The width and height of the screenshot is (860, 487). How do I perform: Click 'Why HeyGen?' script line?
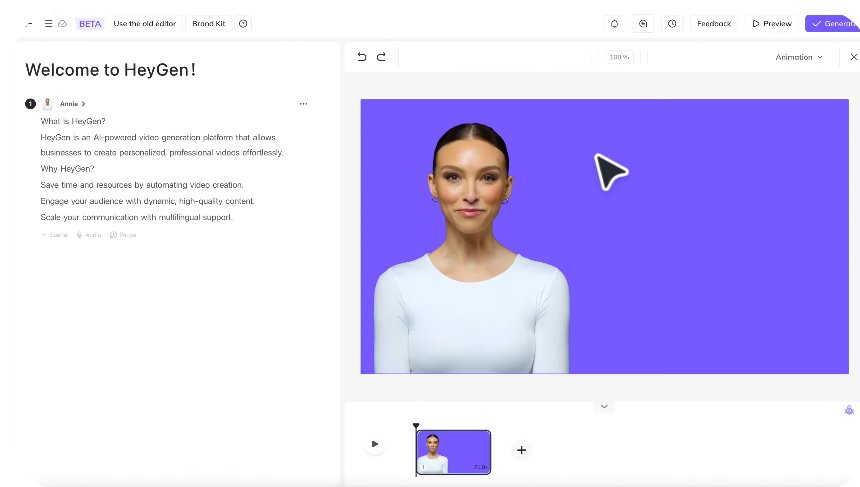67,169
